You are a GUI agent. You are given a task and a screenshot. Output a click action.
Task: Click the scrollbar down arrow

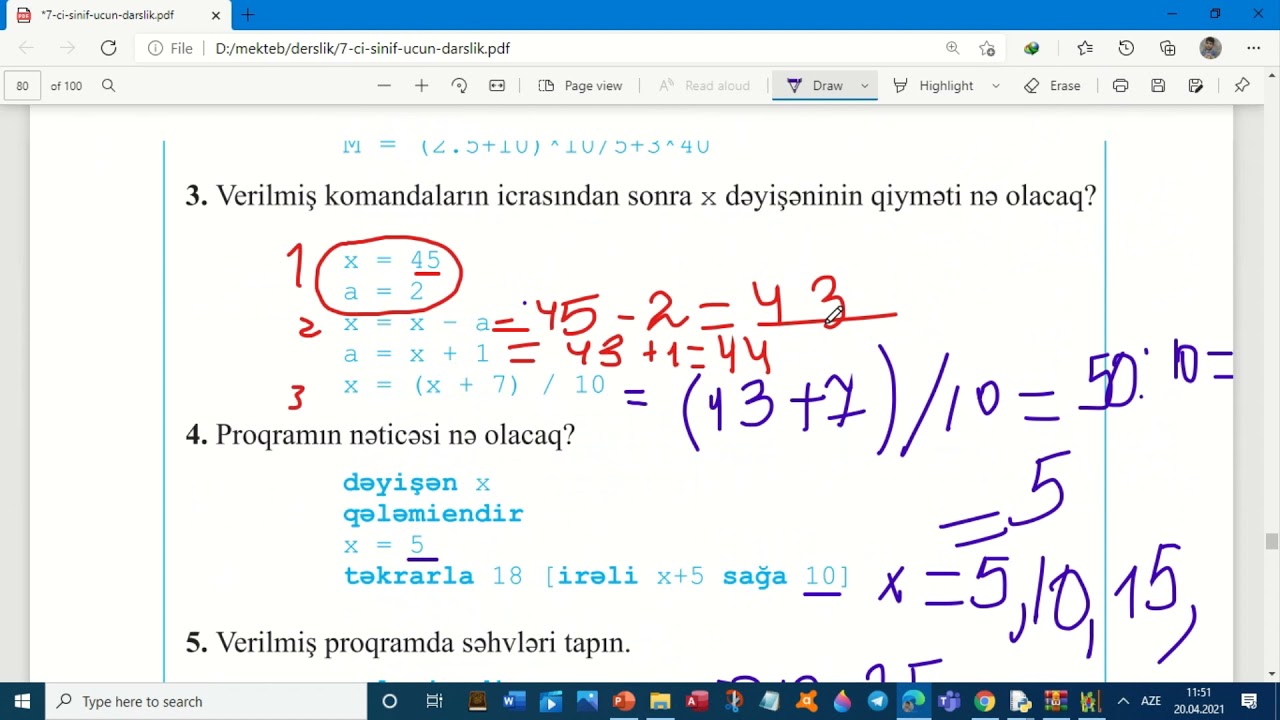1271,674
